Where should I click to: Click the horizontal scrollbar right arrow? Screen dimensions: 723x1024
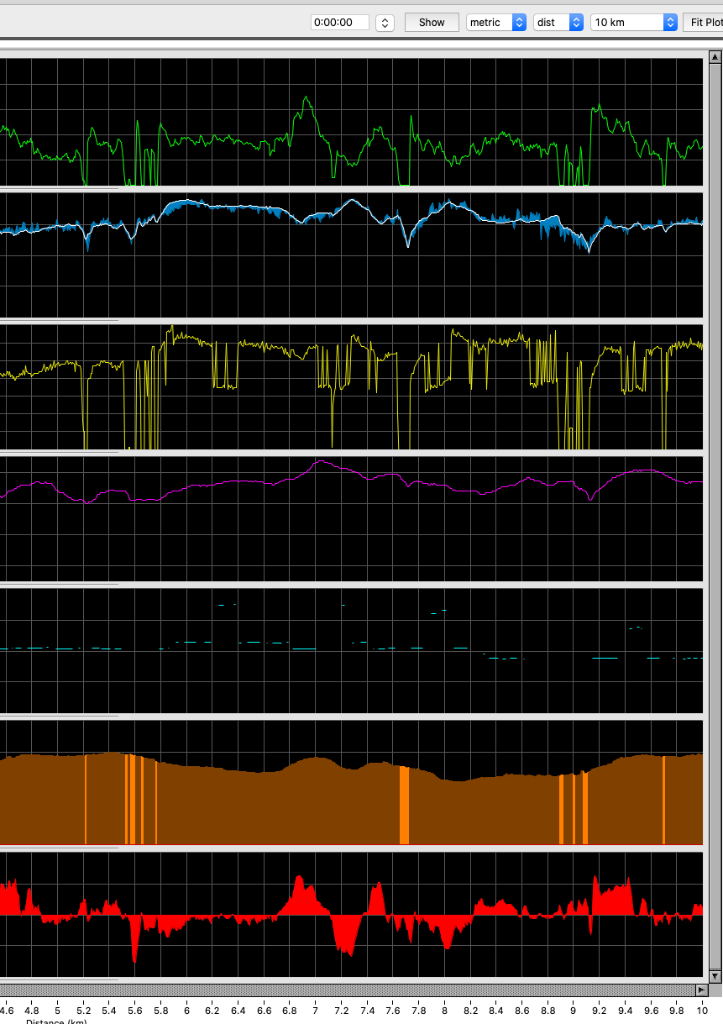tap(701, 990)
